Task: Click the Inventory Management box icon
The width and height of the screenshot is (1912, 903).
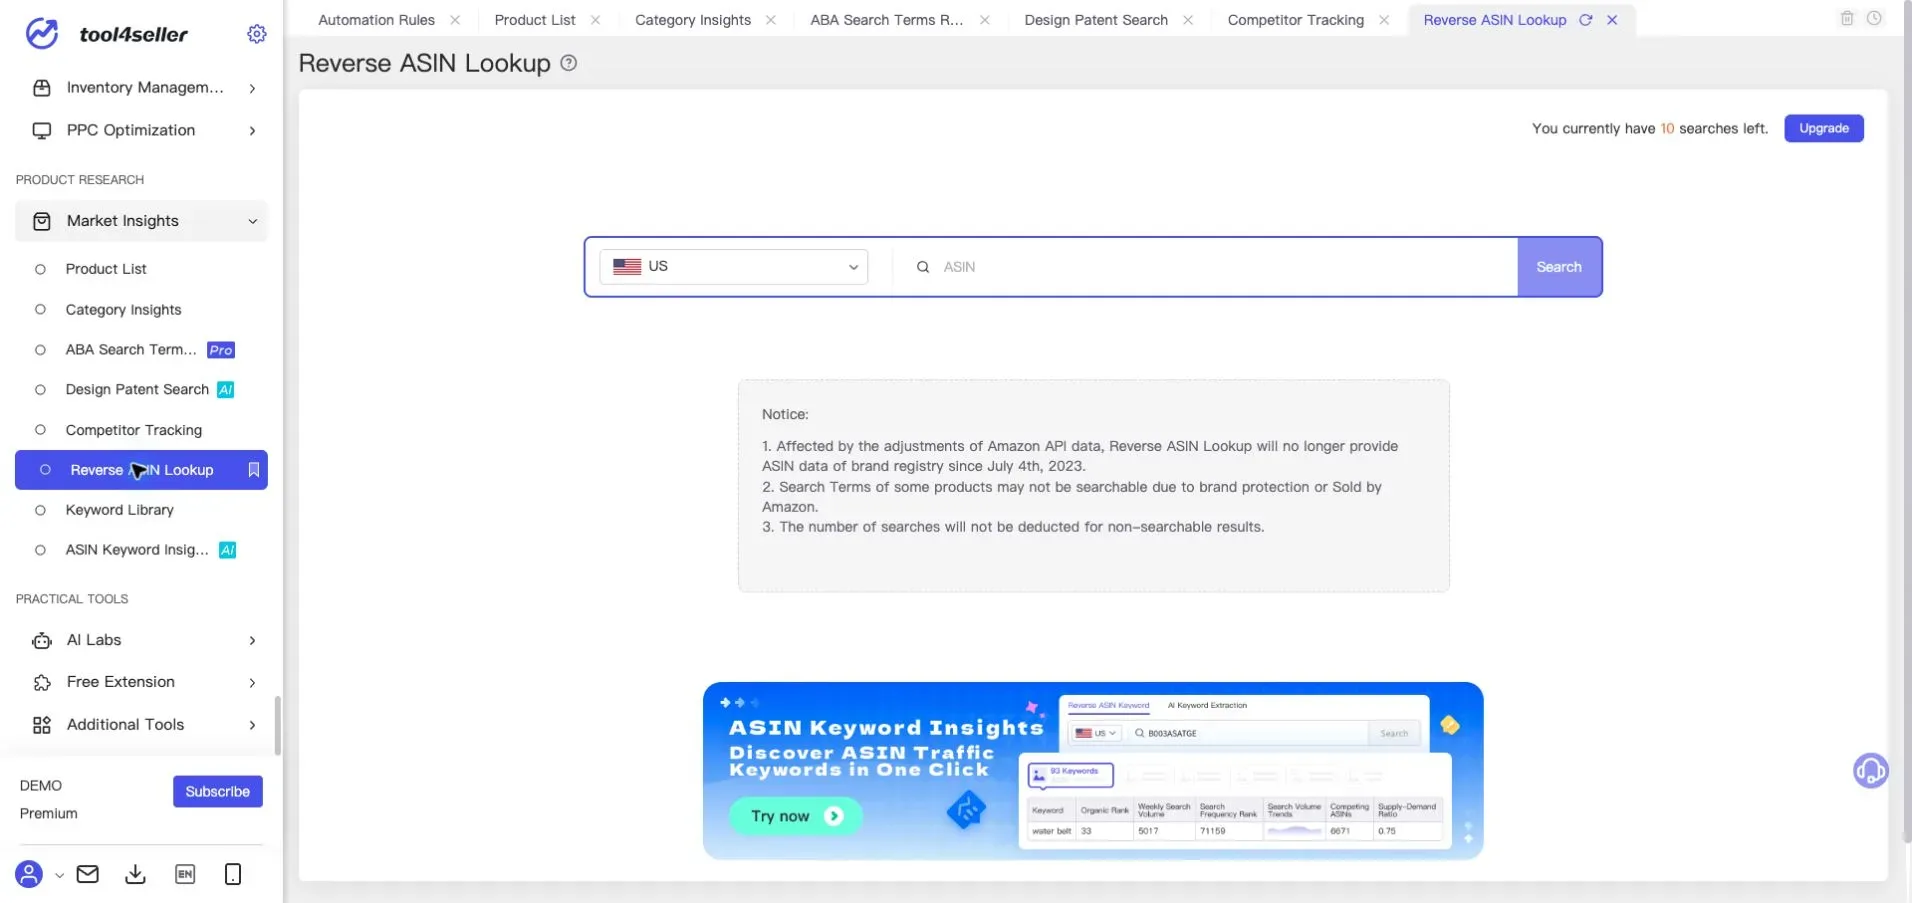Action: click(42, 88)
